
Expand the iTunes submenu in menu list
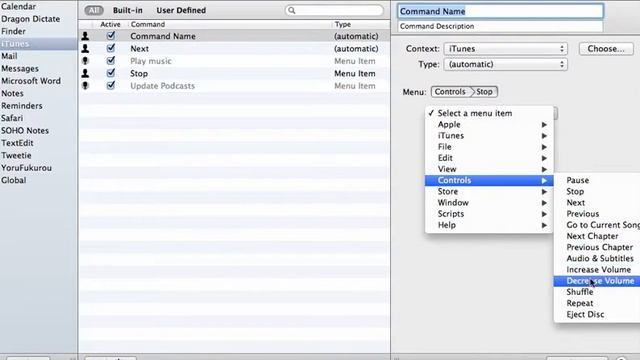(x=489, y=136)
